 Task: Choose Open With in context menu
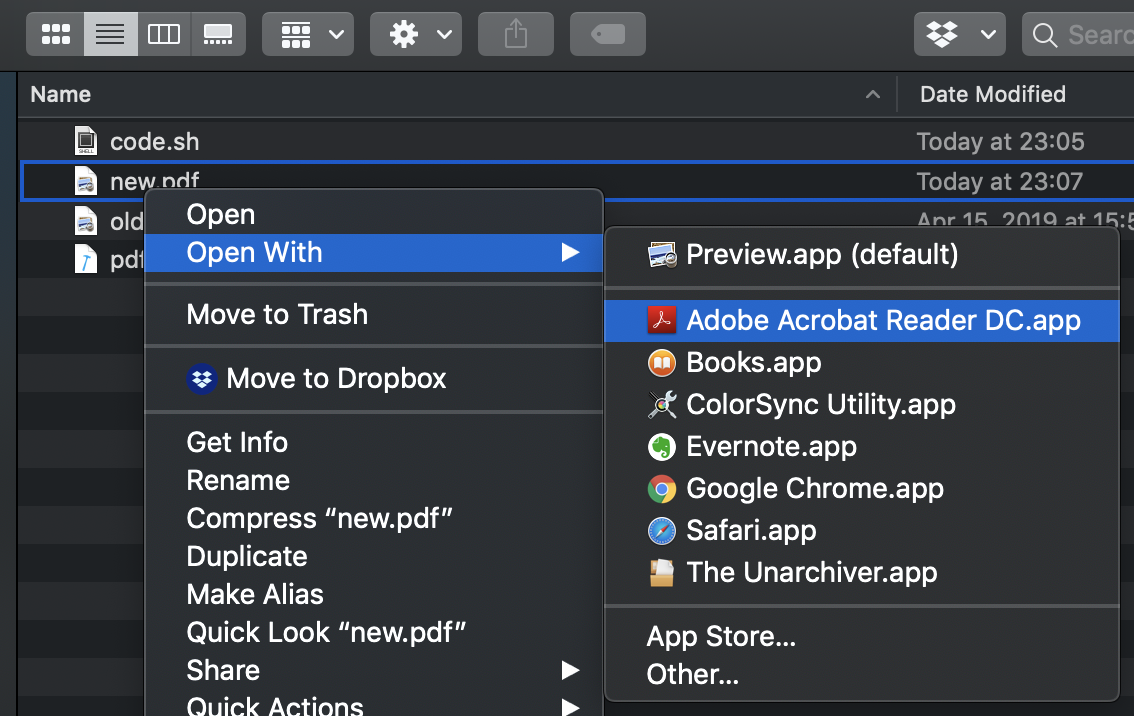tap(373, 252)
